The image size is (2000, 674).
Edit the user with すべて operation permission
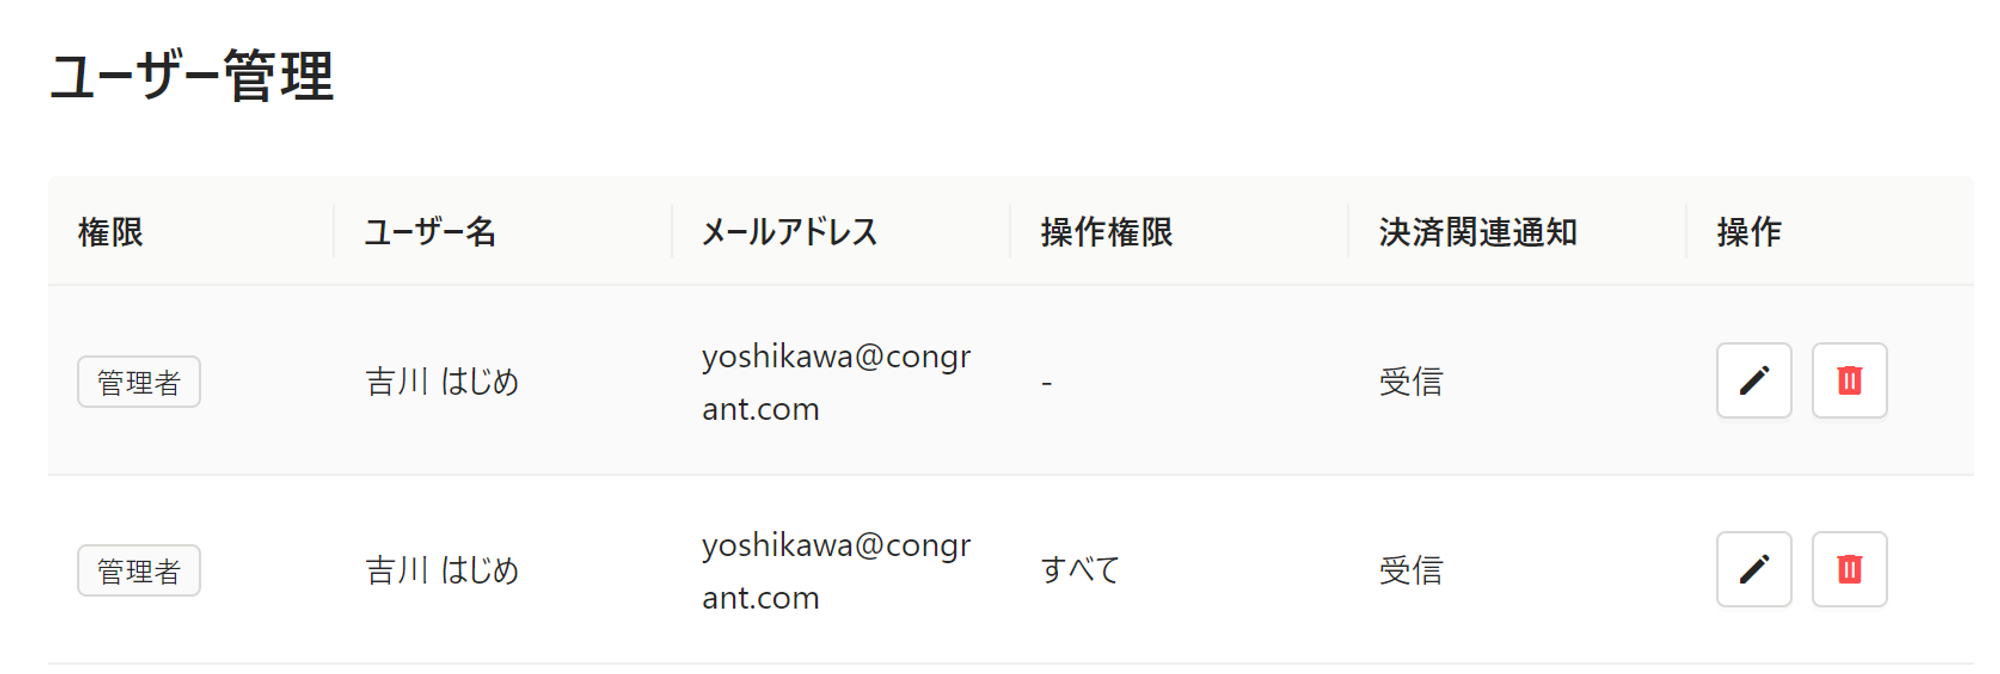click(x=1754, y=569)
